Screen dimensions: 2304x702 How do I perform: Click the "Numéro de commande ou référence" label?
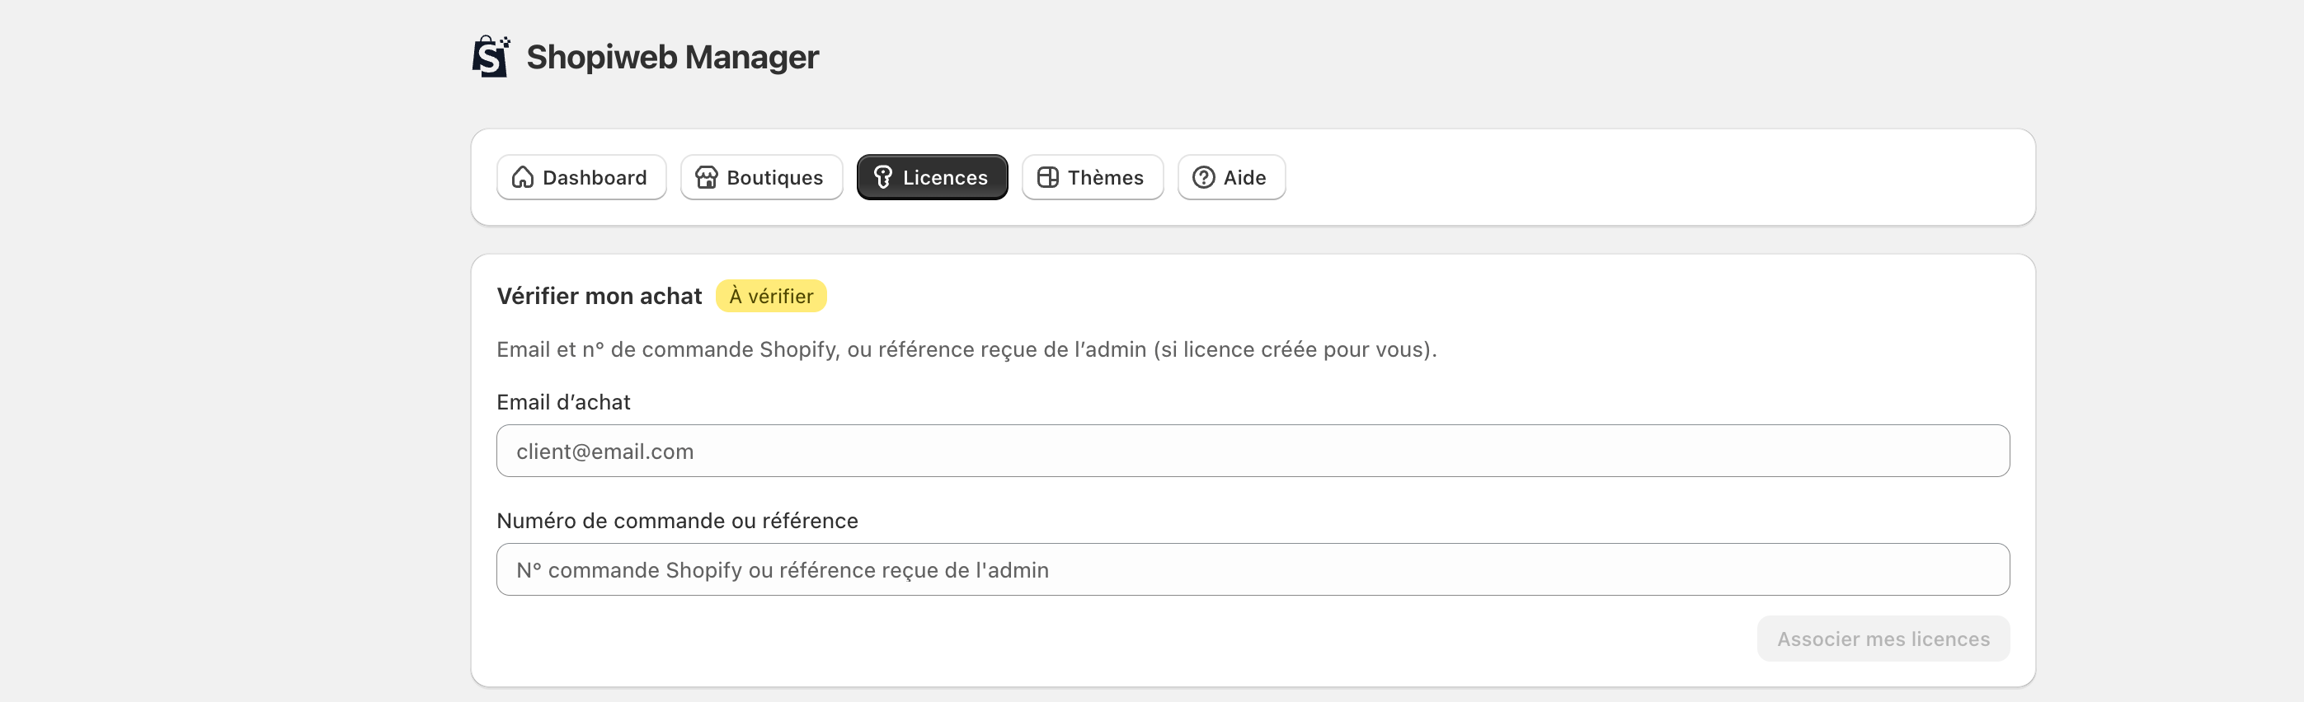677,521
